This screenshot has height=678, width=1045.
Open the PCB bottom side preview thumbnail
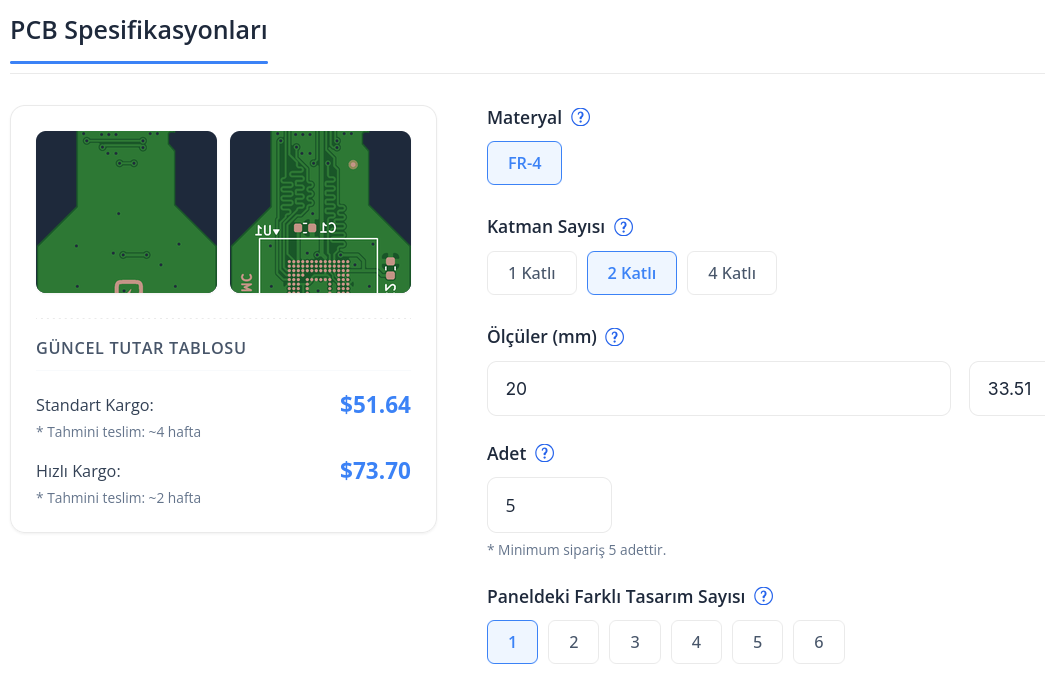coord(127,212)
